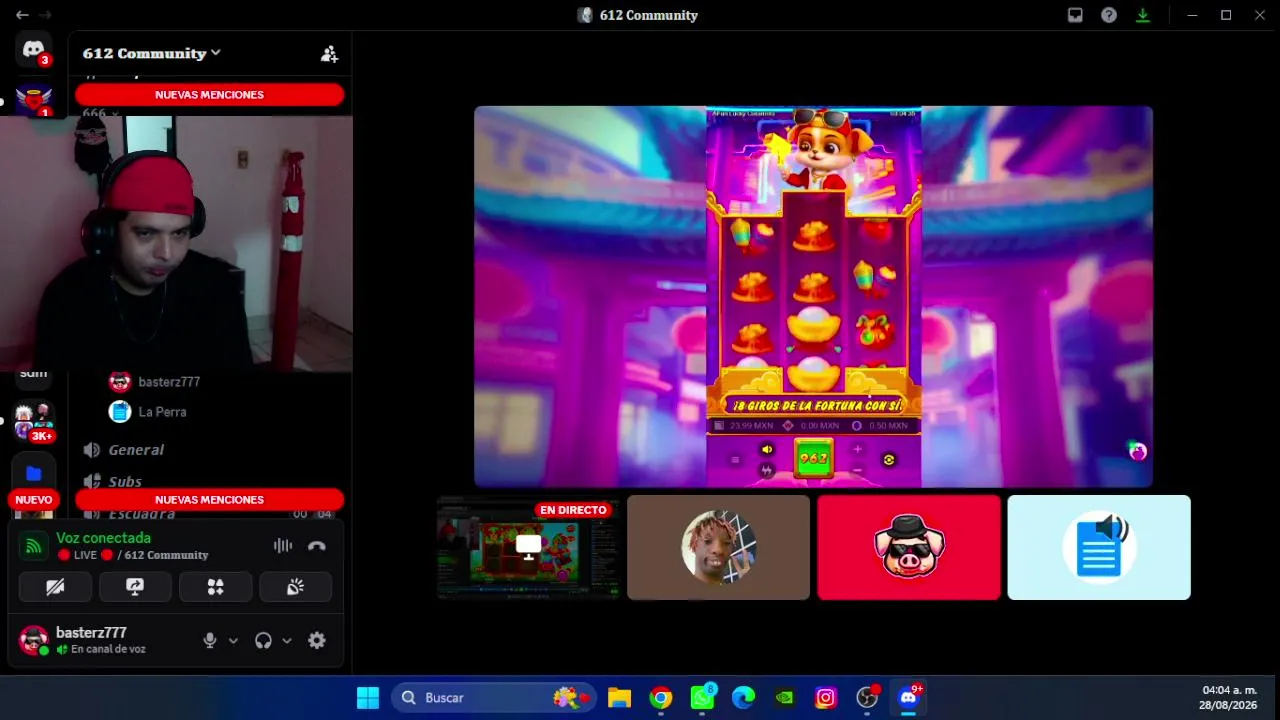
Task: Focus the light blue document avatar tile
Action: tap(1099, 548)
